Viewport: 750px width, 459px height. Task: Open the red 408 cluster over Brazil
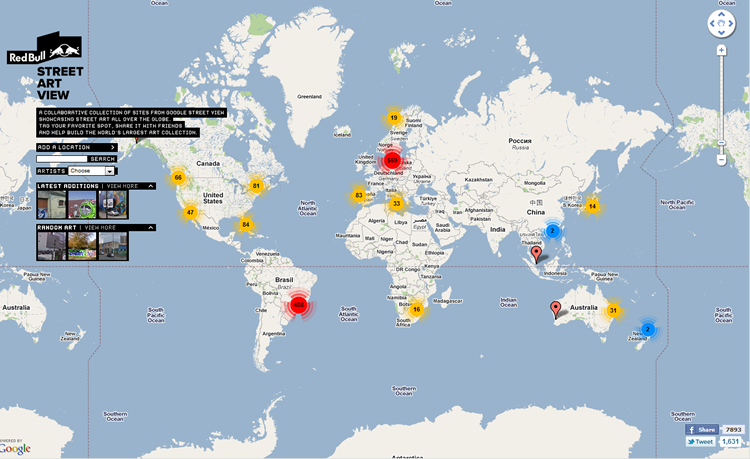click(x=298, y=305)
